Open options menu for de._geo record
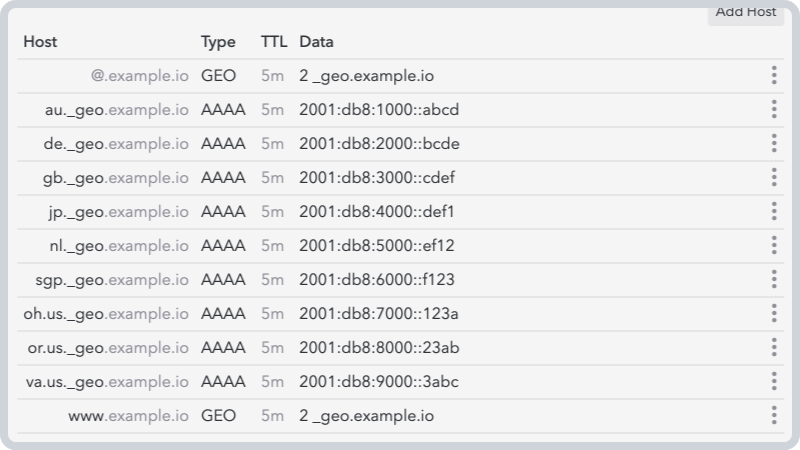Viewport: 800px width, 450px height. 774,143
